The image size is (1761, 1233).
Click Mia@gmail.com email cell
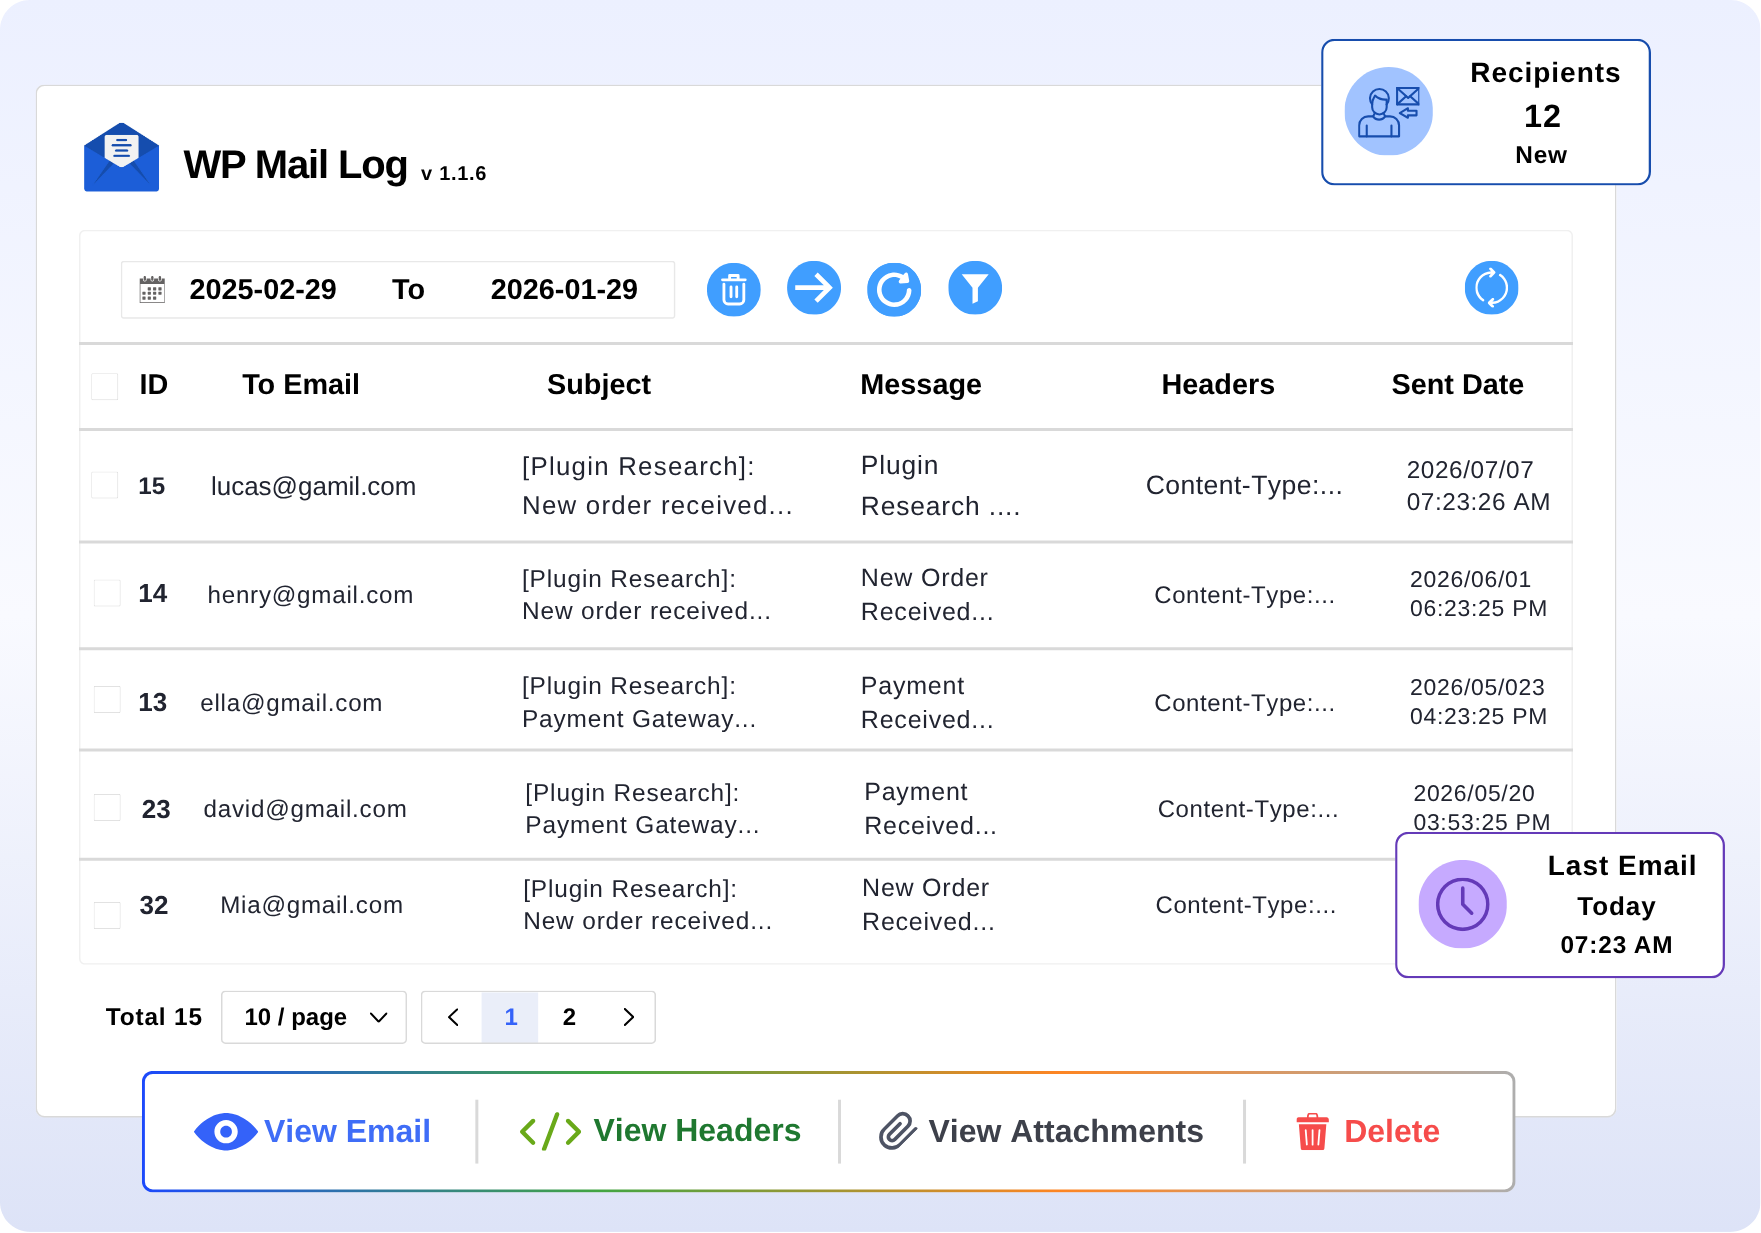[x=311, y=905]
